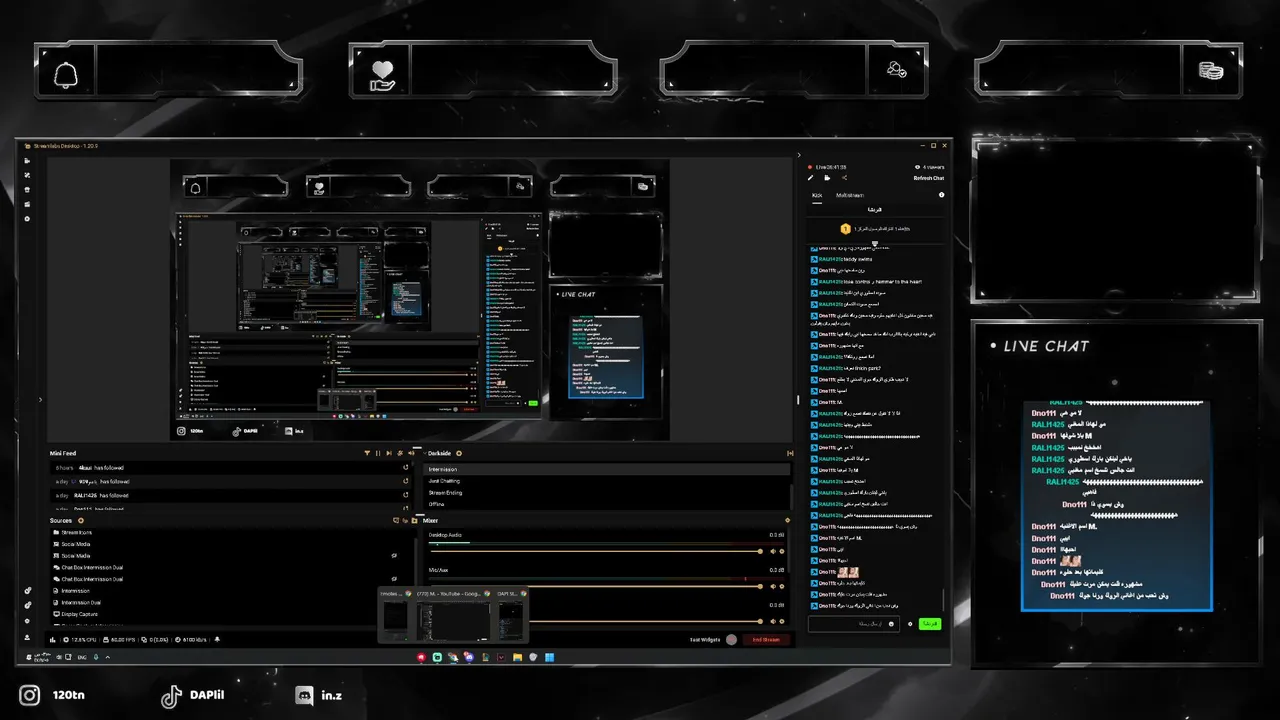Open the Themes icon in the left sidebar
The width and height of the screenshot is (1280, 720).
click(27, 175)
